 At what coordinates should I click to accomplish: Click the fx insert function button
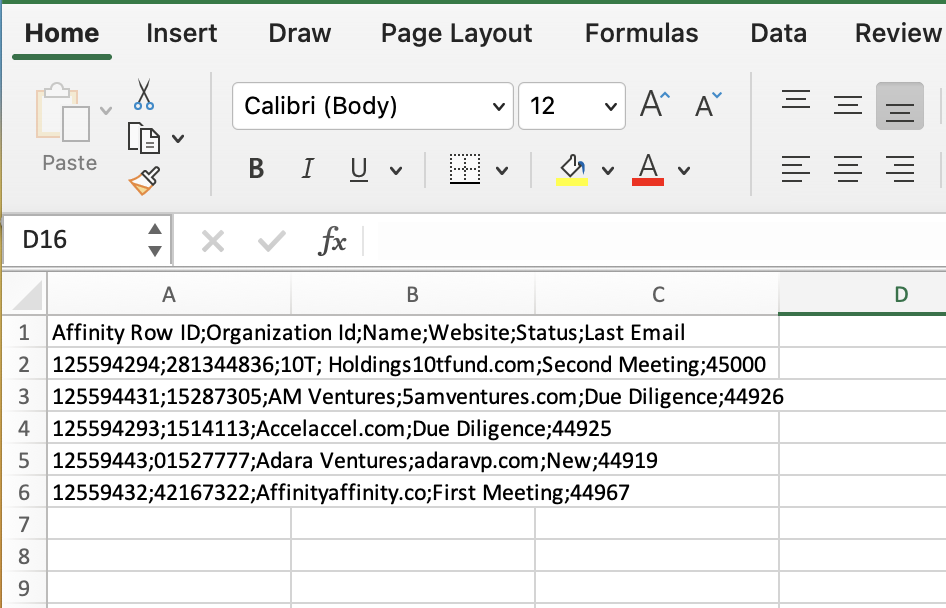[x=333, y=239]
